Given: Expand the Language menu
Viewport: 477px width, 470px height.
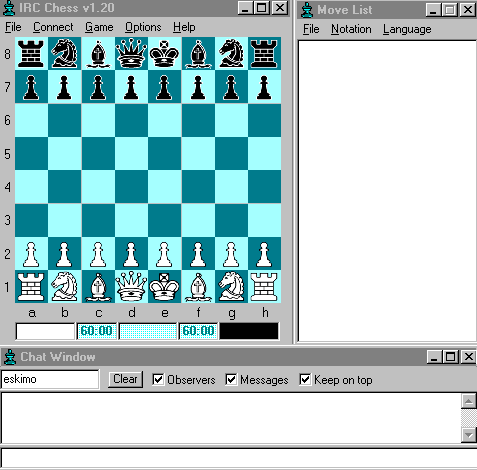Looking at the screenshot, I should pos(407,29).
